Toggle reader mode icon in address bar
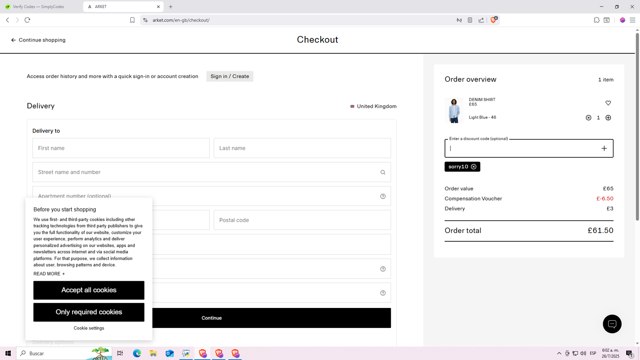This screenshot has height=360, width=640. 470,20
